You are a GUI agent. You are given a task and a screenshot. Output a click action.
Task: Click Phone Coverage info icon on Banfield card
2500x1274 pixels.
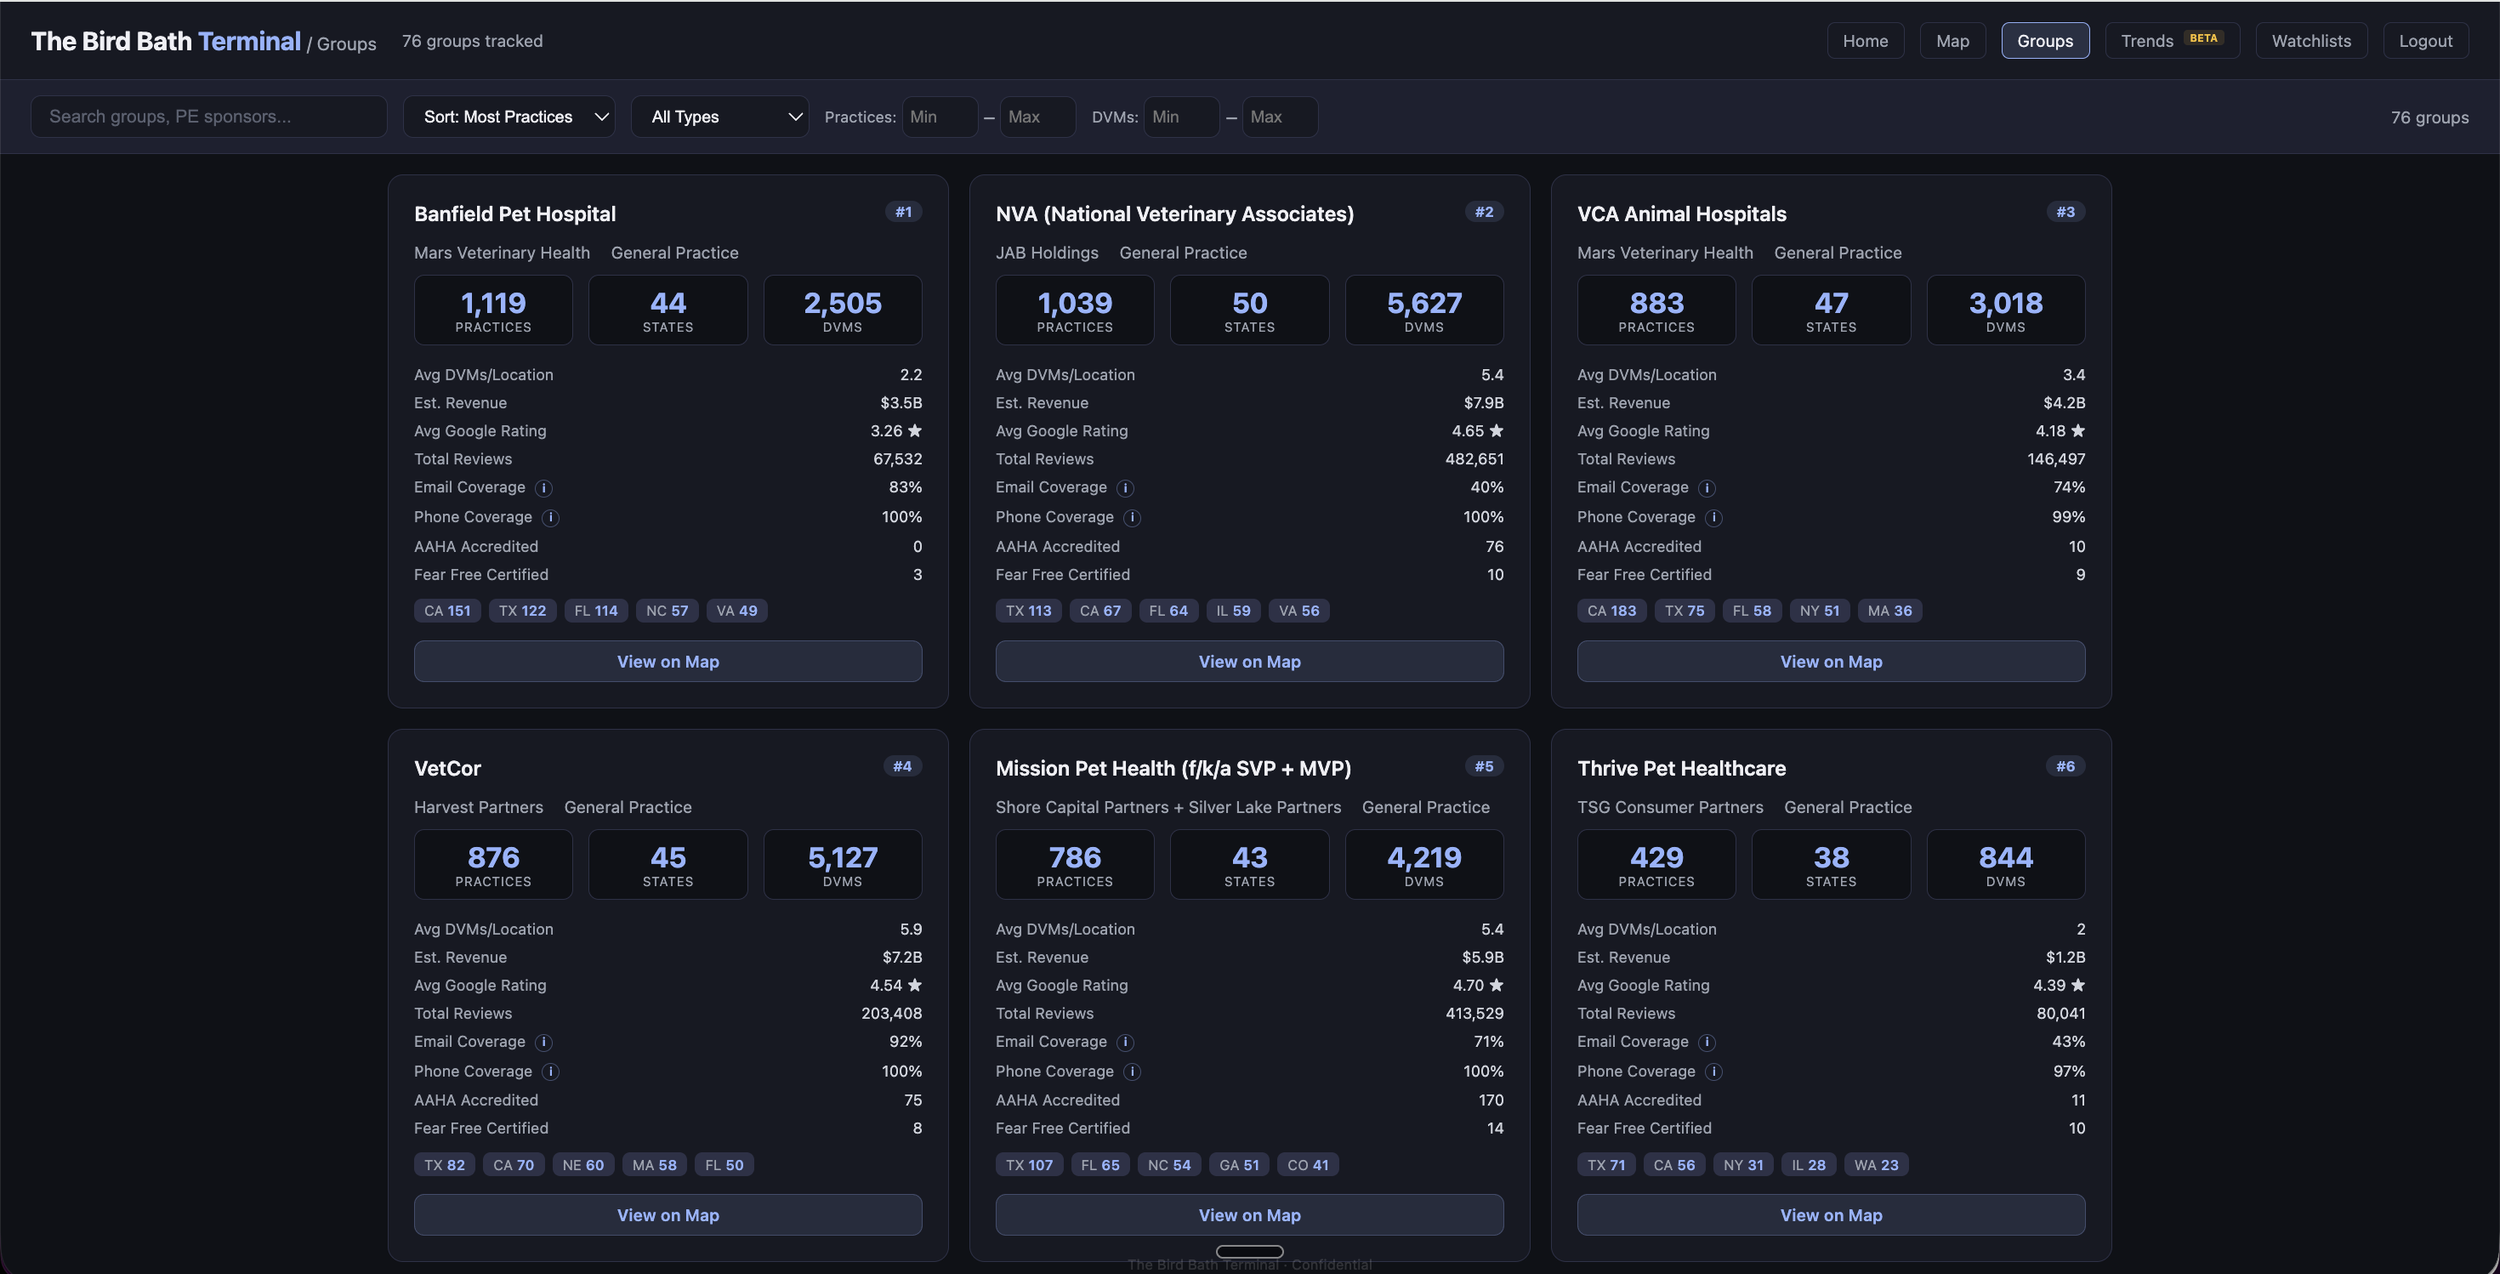[550, 518]
